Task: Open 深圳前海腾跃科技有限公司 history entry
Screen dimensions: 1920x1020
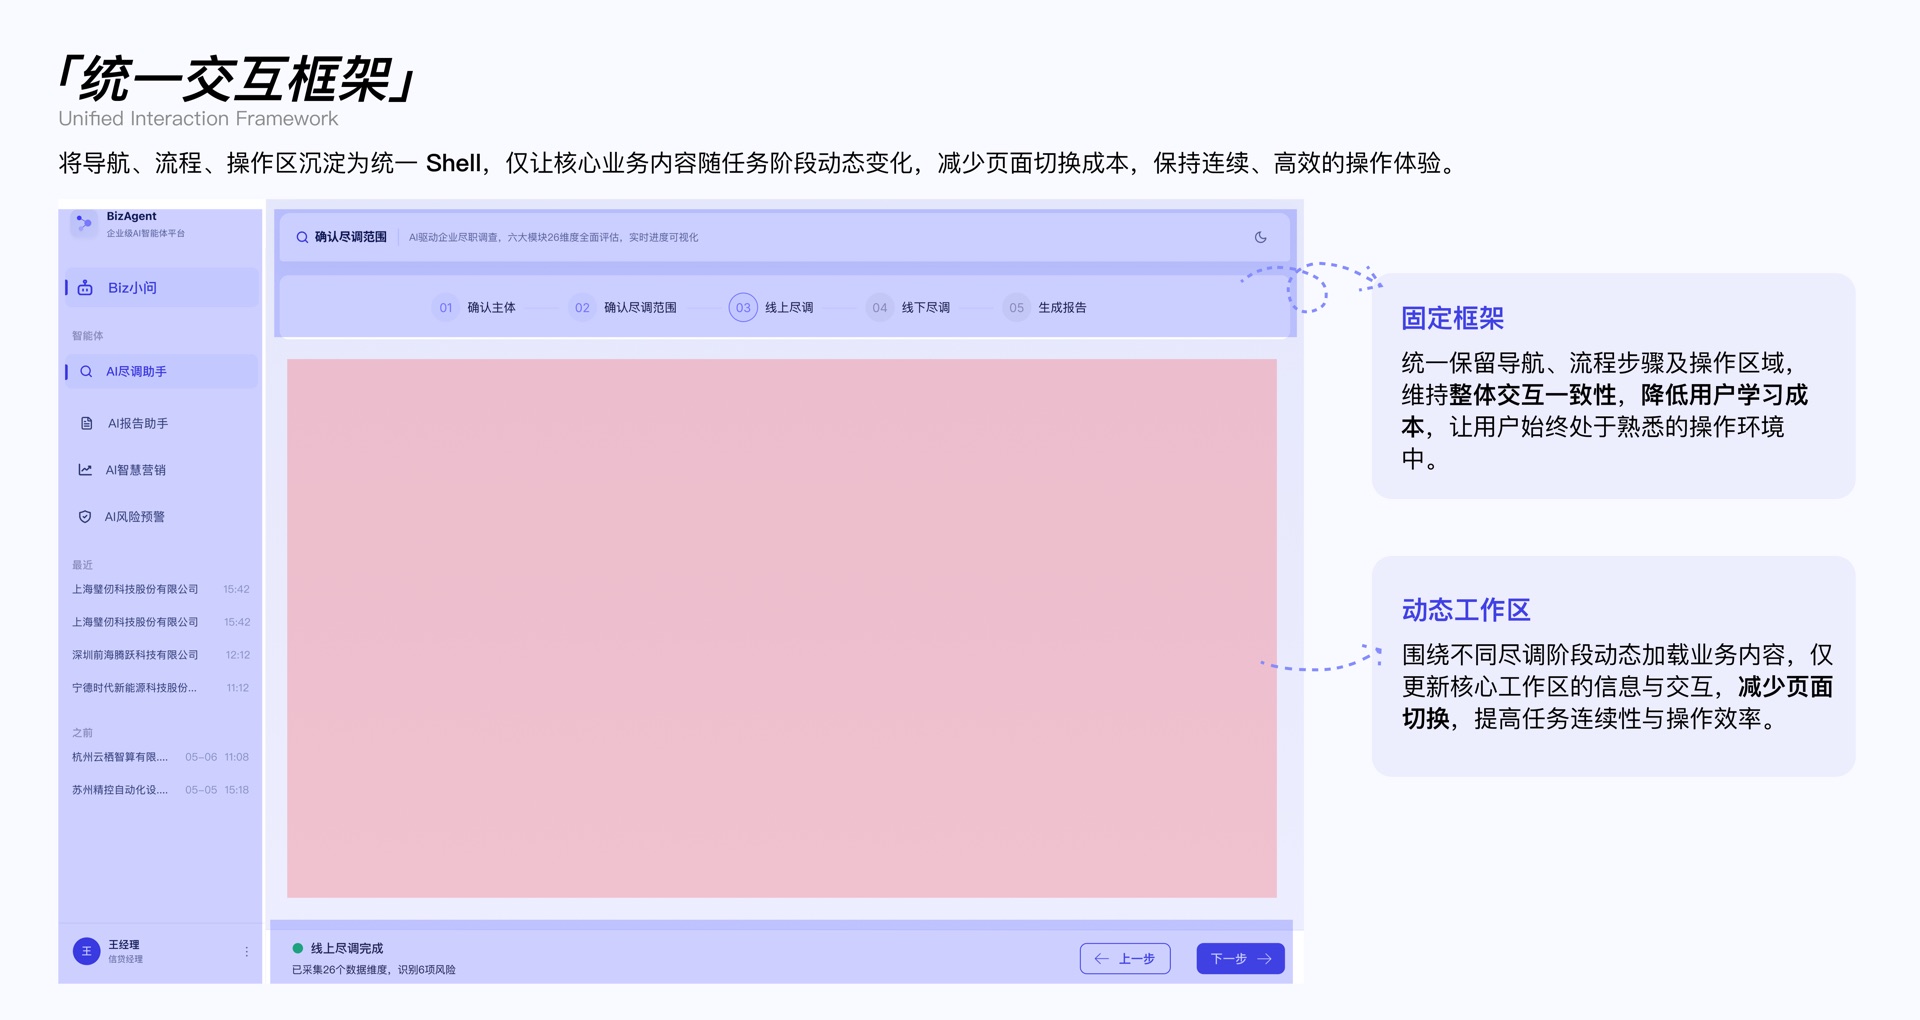Action: [160, 655]
